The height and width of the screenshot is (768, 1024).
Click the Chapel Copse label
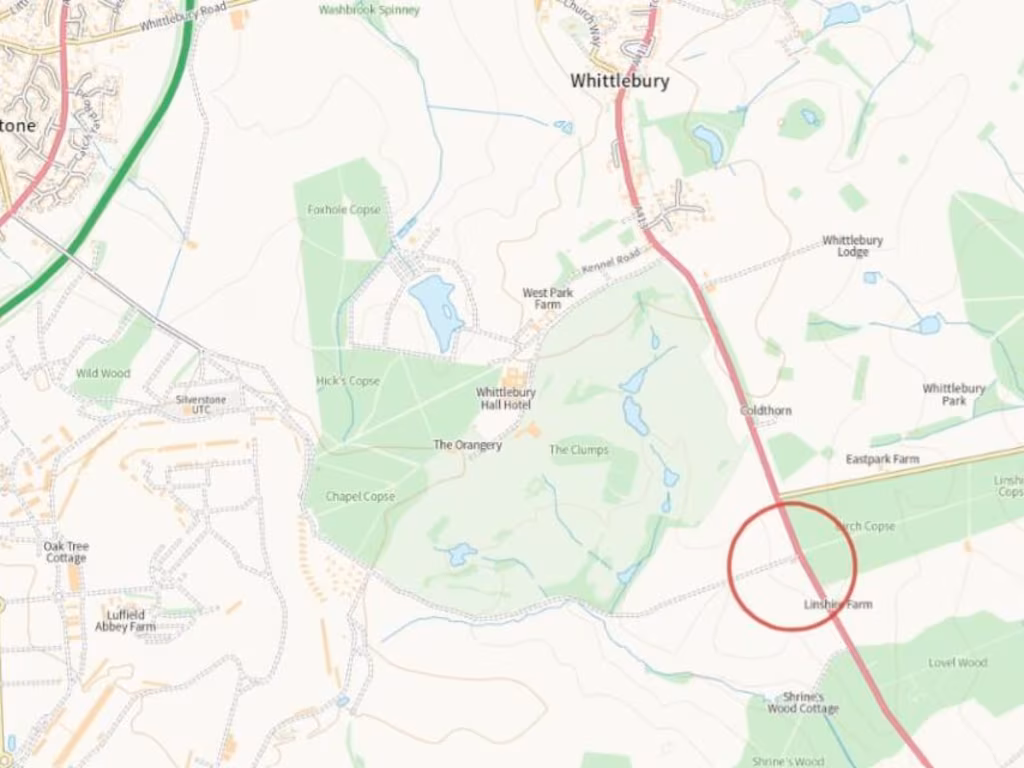pyautogui.click(x=360, y=496)
